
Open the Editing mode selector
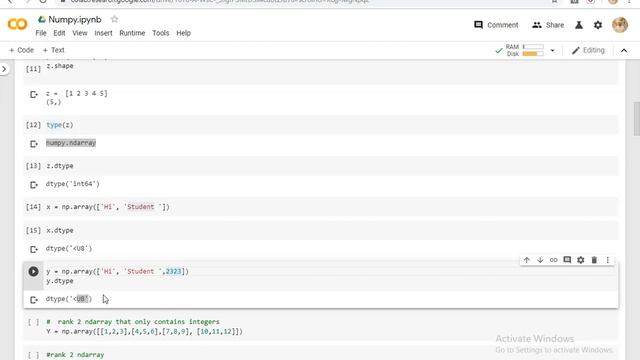click(x=588, y=50)
